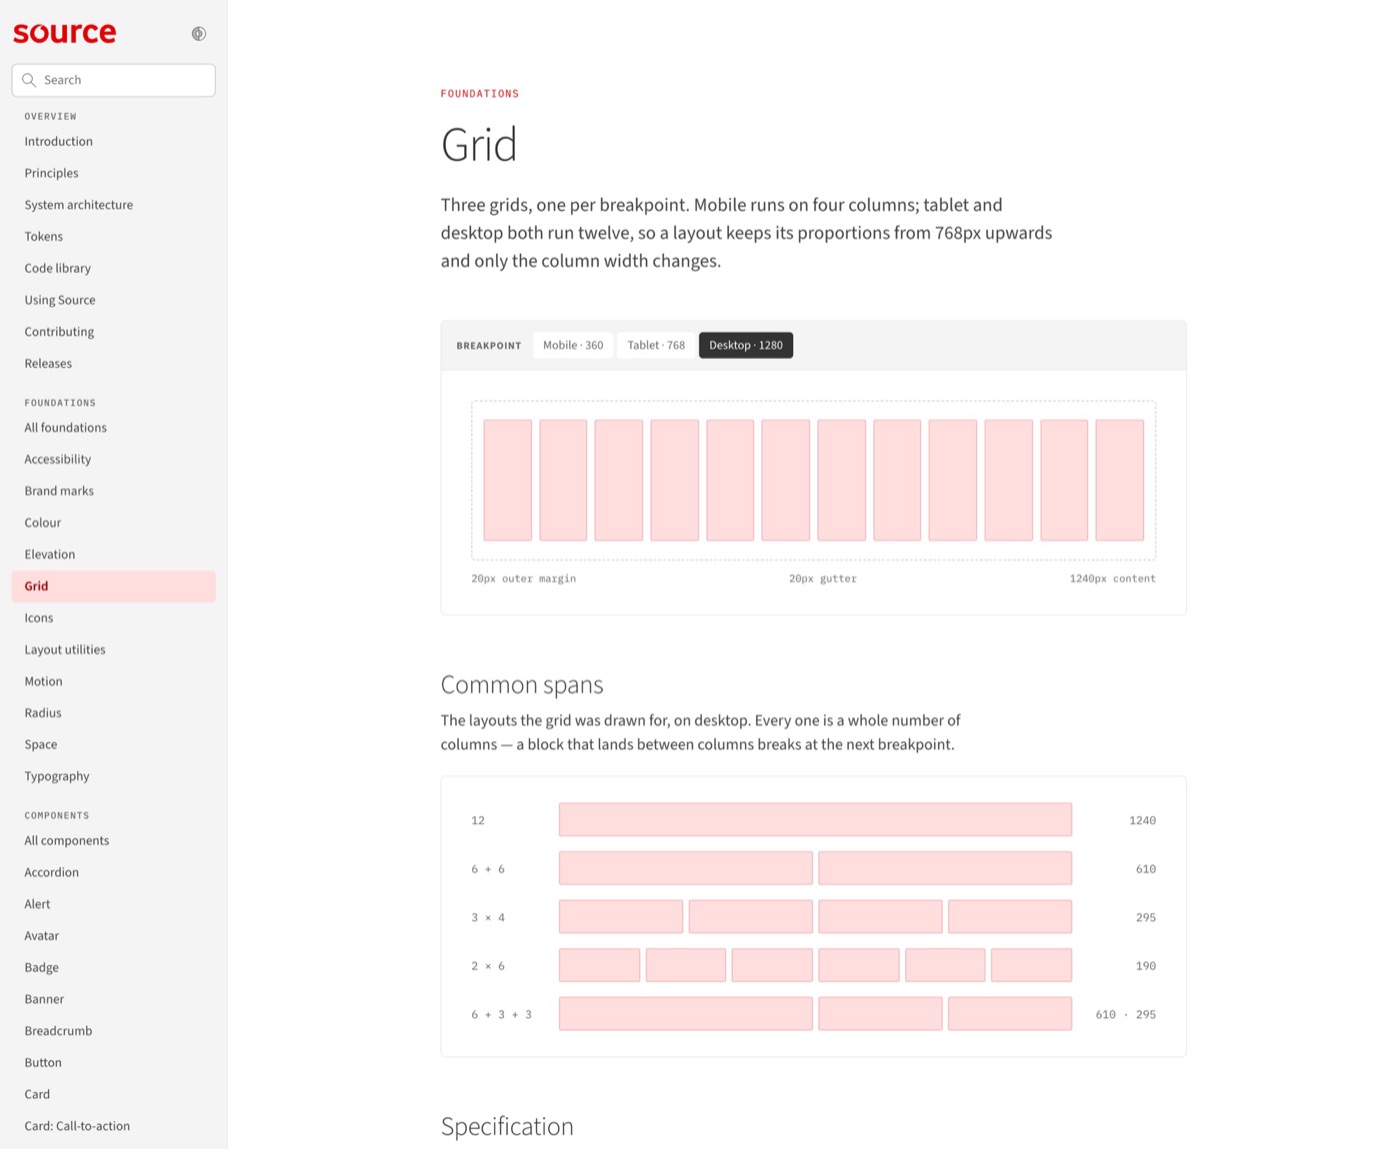Screen dimensions: 1400x1149
Task: Open System architecture page
Action: pos(114,205)
